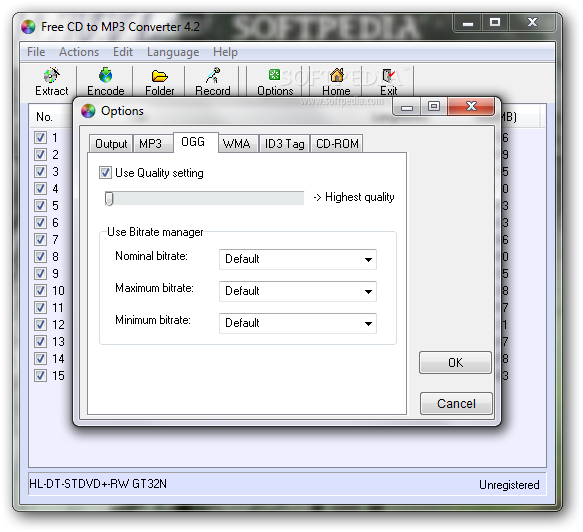This screenshot has width=583, height=532.
Task: Click the Record microphone icon
Action: (x=213, y=75)
